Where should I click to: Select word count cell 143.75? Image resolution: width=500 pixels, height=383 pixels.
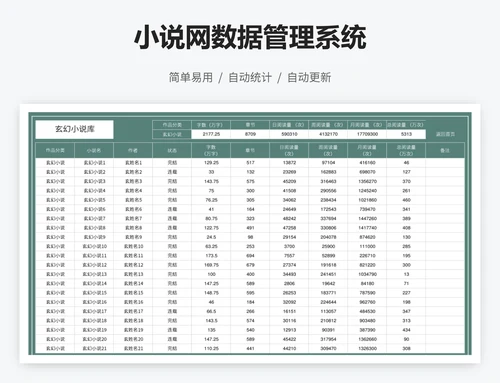(211, 181)
